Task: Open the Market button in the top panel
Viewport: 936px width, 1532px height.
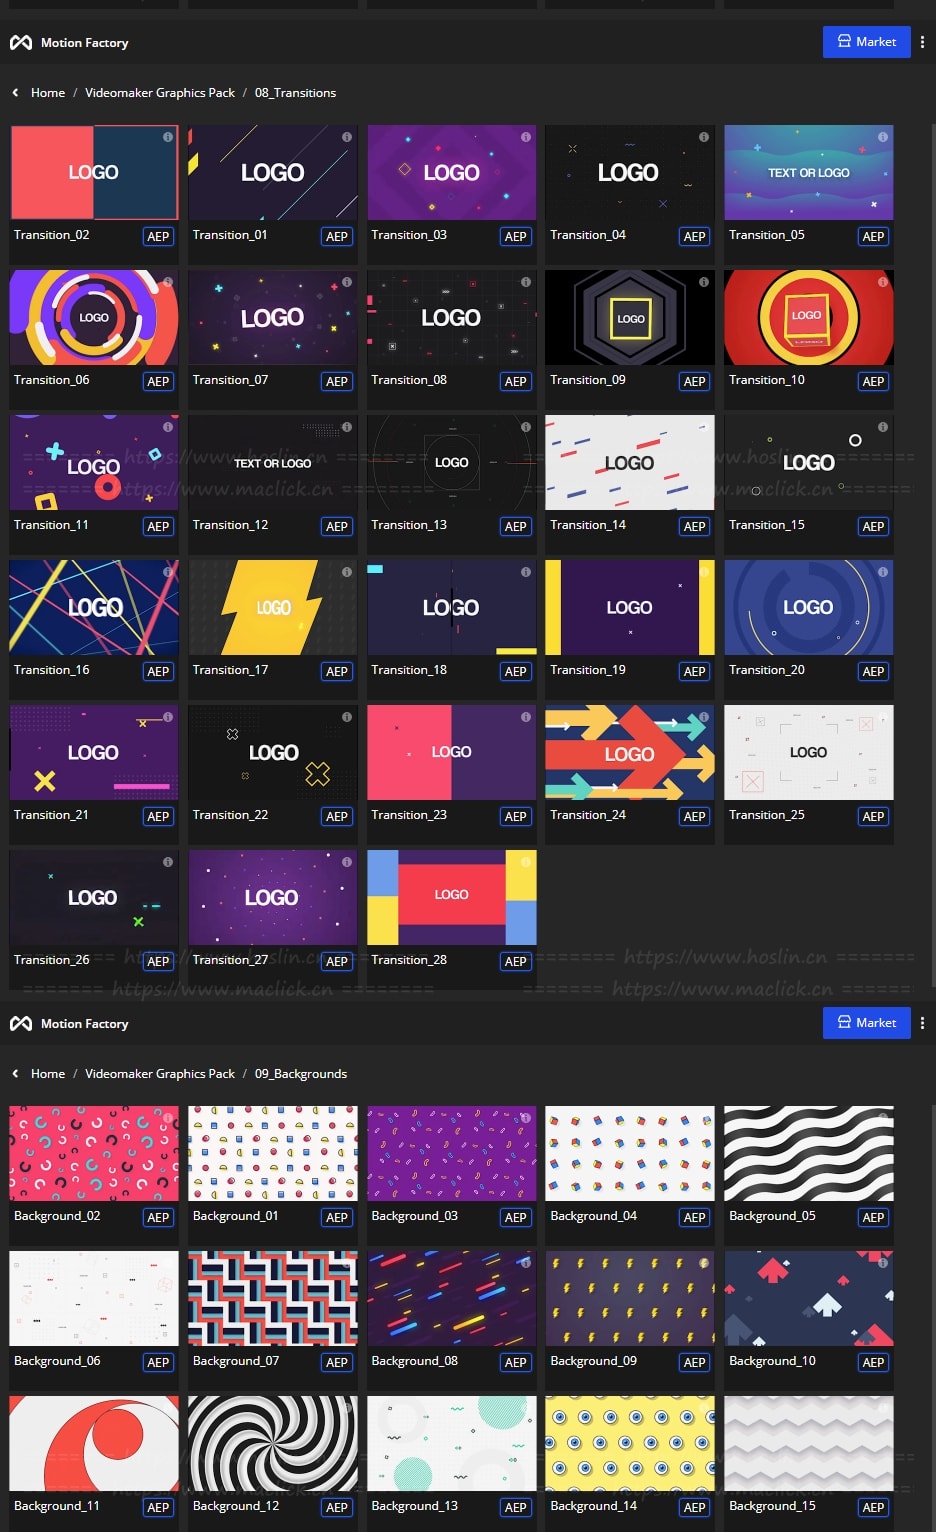Action: click(x=866, y=42)
